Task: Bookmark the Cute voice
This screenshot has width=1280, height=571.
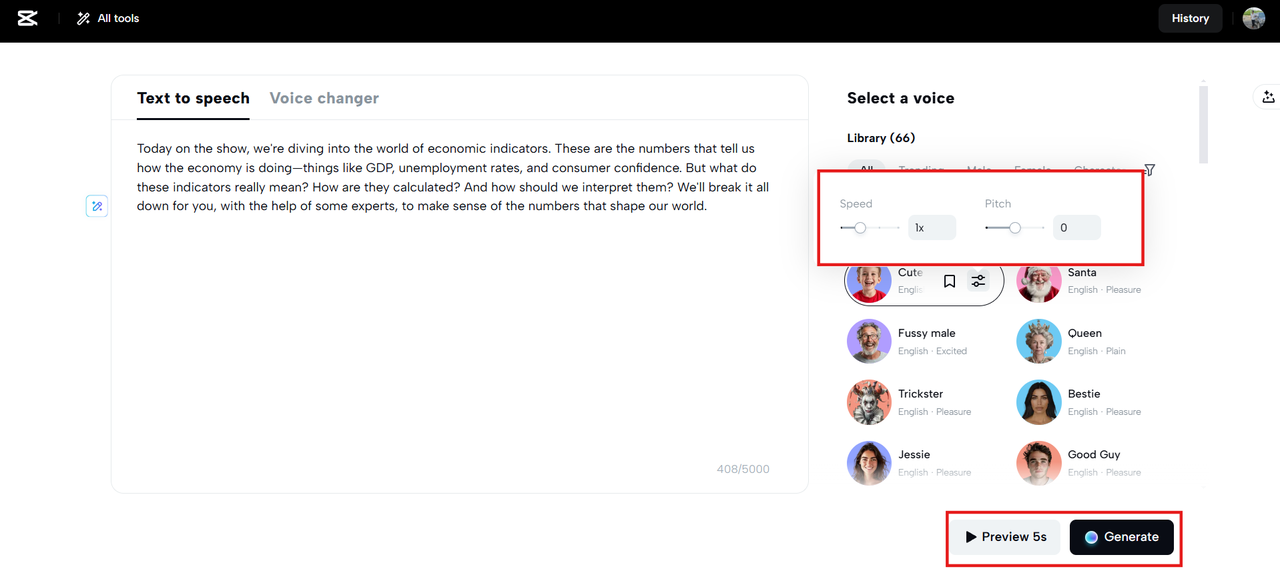Action: click(949, 282)
